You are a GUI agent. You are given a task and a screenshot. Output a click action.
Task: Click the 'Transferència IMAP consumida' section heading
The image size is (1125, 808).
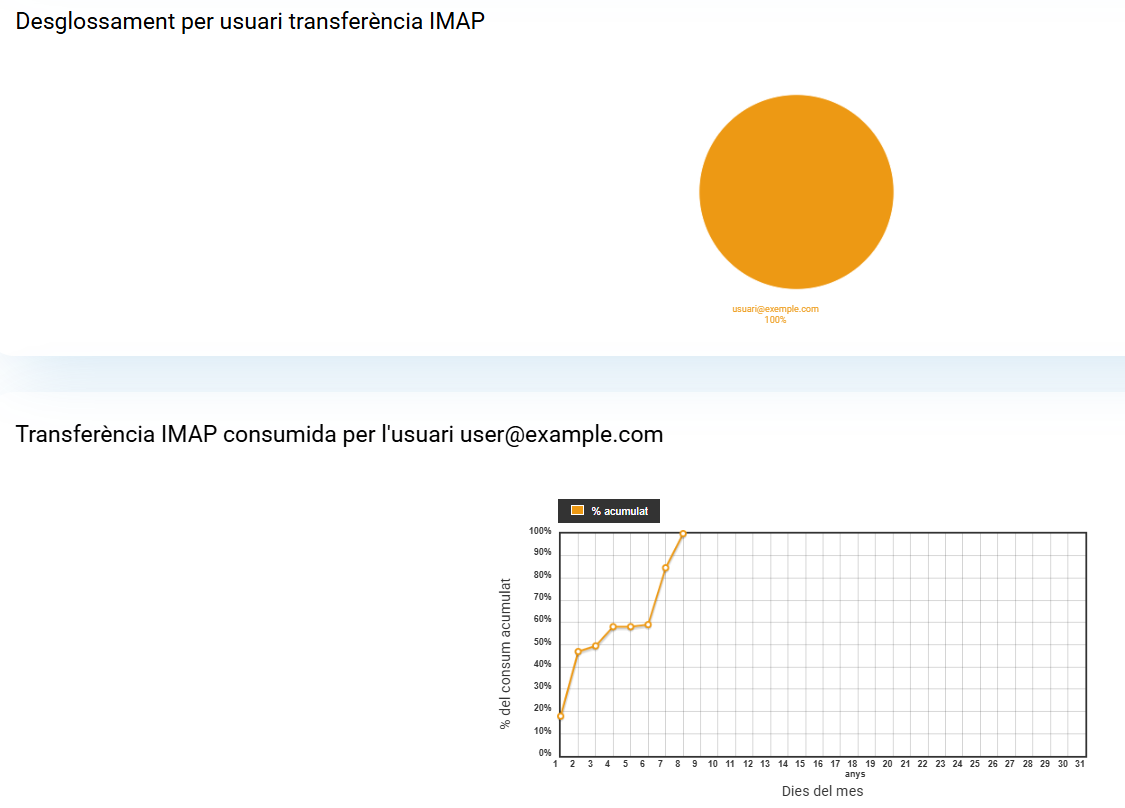coord(339,435)
